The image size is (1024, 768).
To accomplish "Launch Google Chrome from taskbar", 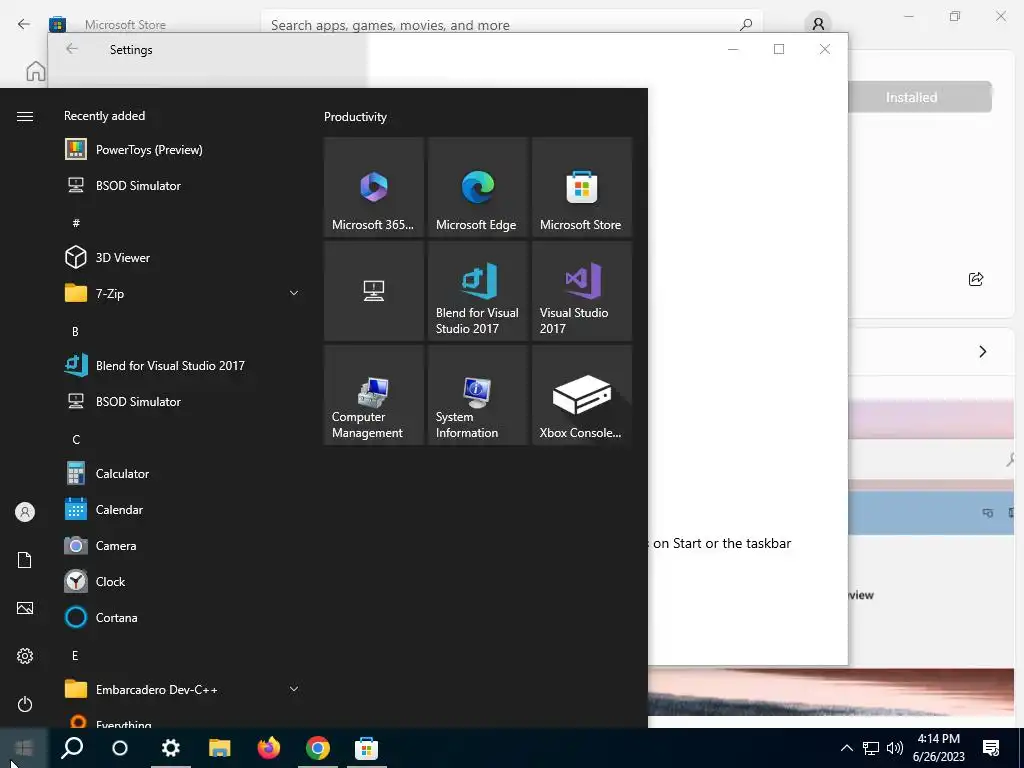I will coord(317,748).
